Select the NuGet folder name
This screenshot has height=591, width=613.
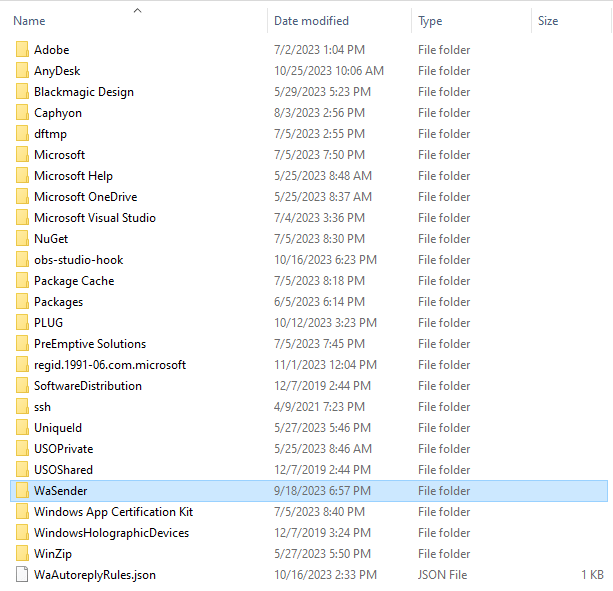coord(51,239)
